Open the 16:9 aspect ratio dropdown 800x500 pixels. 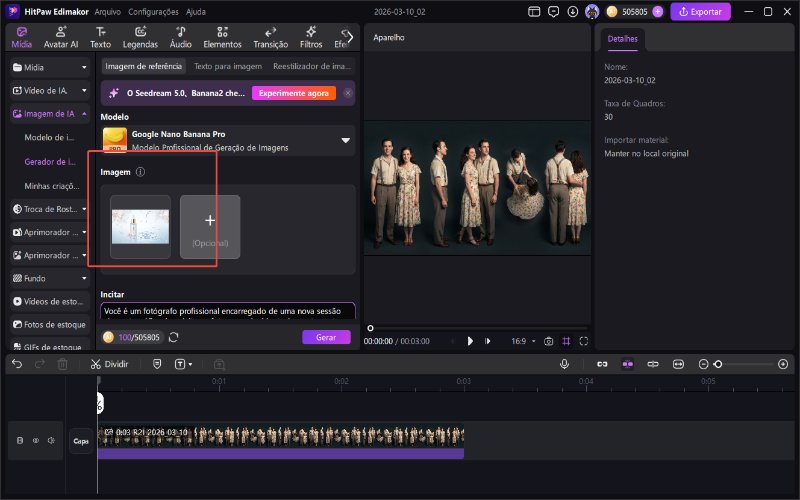[525, 341]
